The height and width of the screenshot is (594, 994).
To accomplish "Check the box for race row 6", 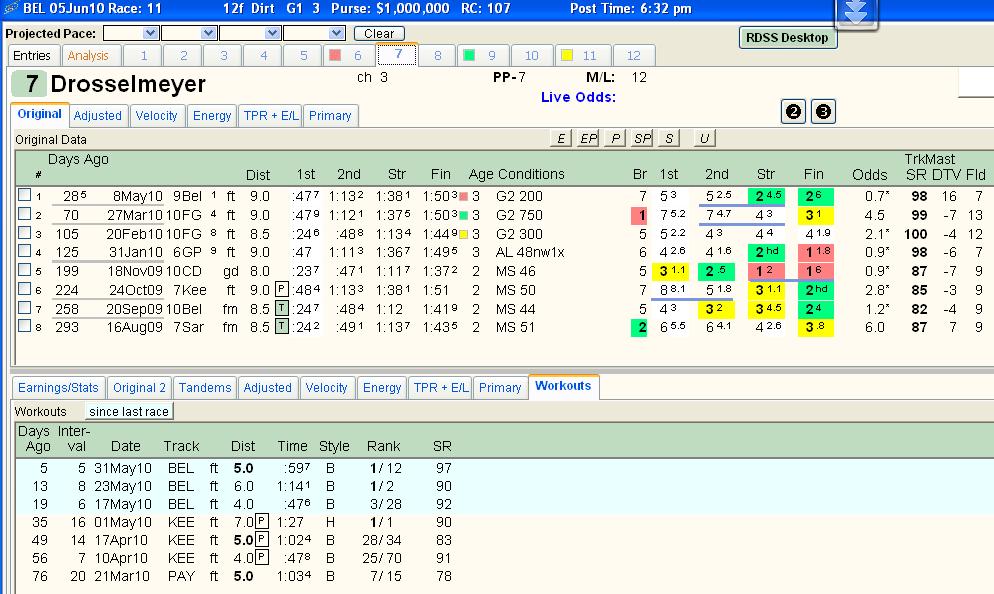I will (24, 288).
